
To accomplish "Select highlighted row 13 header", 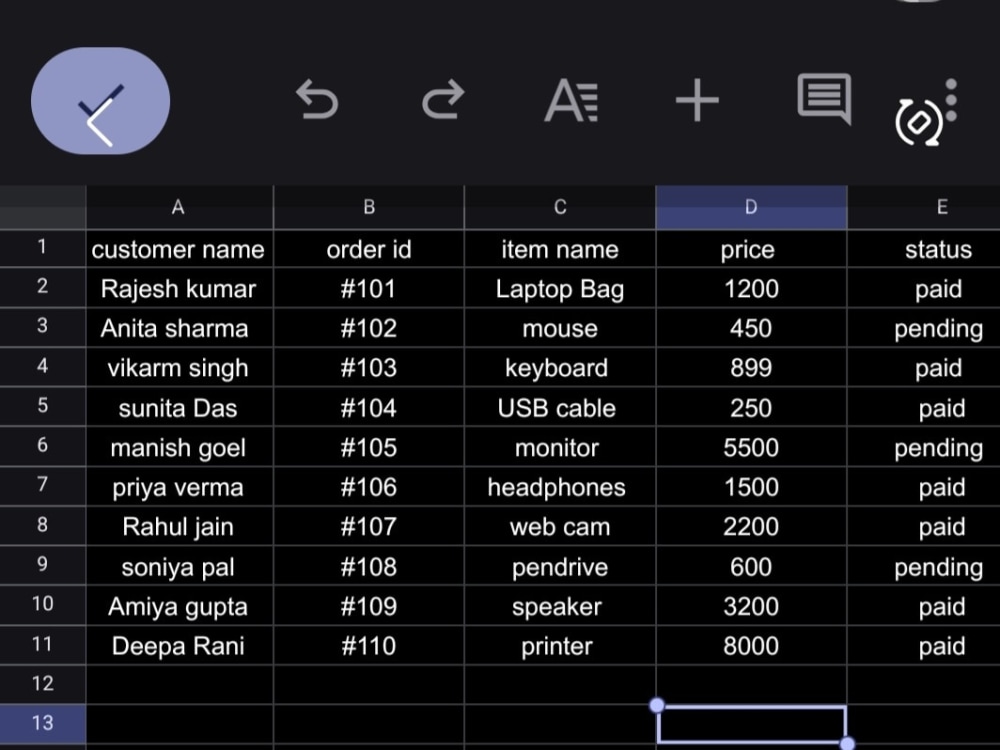I will (x=43, y=724).
